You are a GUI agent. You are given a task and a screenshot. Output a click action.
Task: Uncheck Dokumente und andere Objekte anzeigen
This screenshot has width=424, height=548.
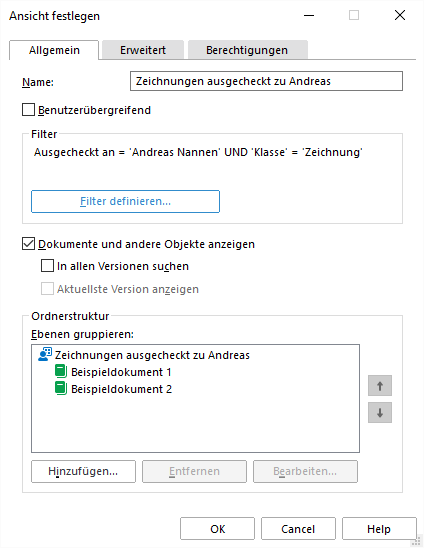point(28,244)
